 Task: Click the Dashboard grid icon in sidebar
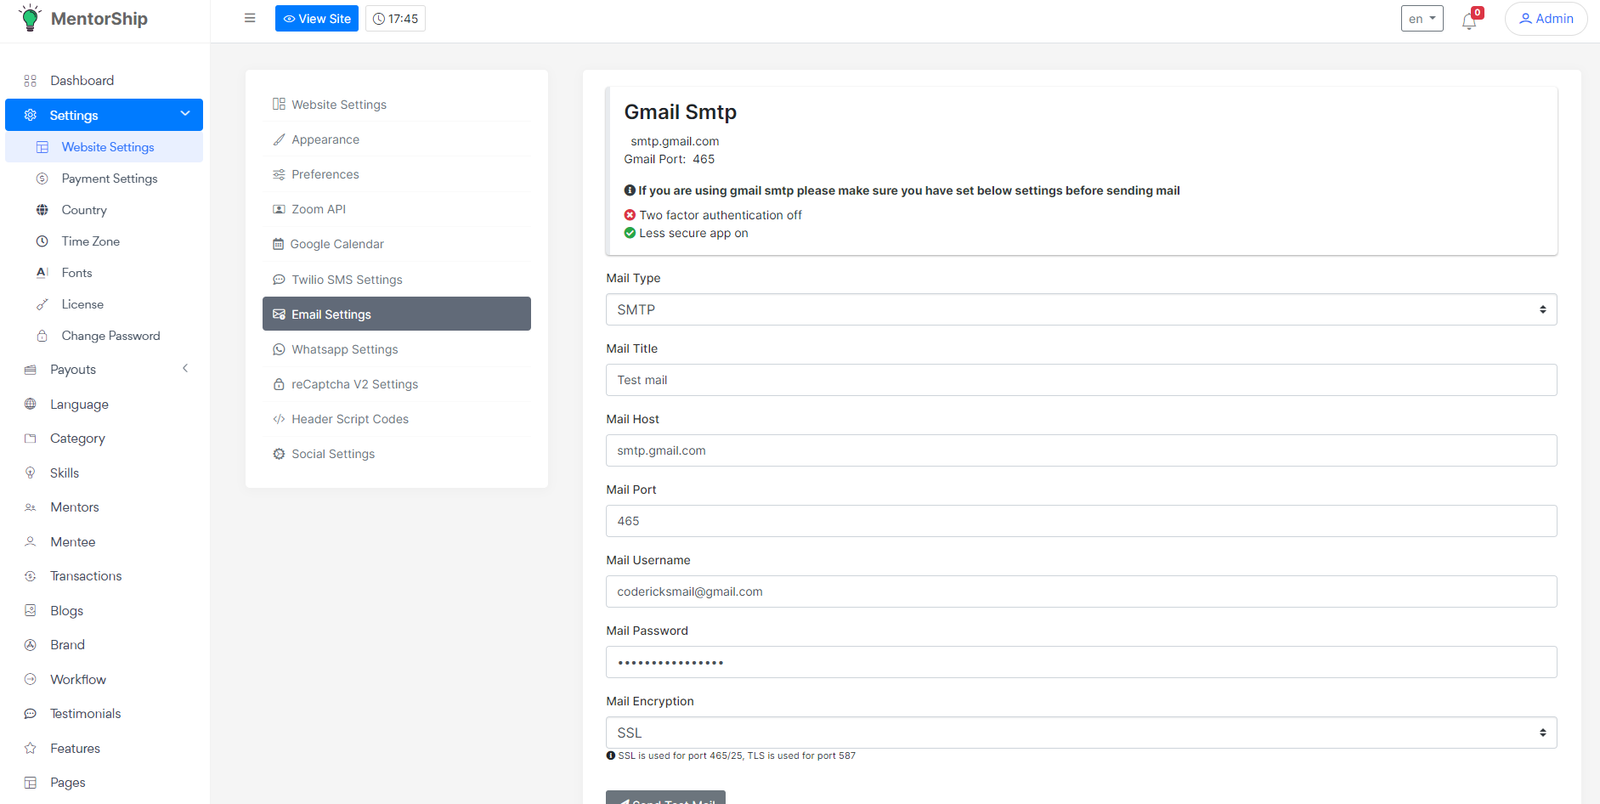pos(30,81)
